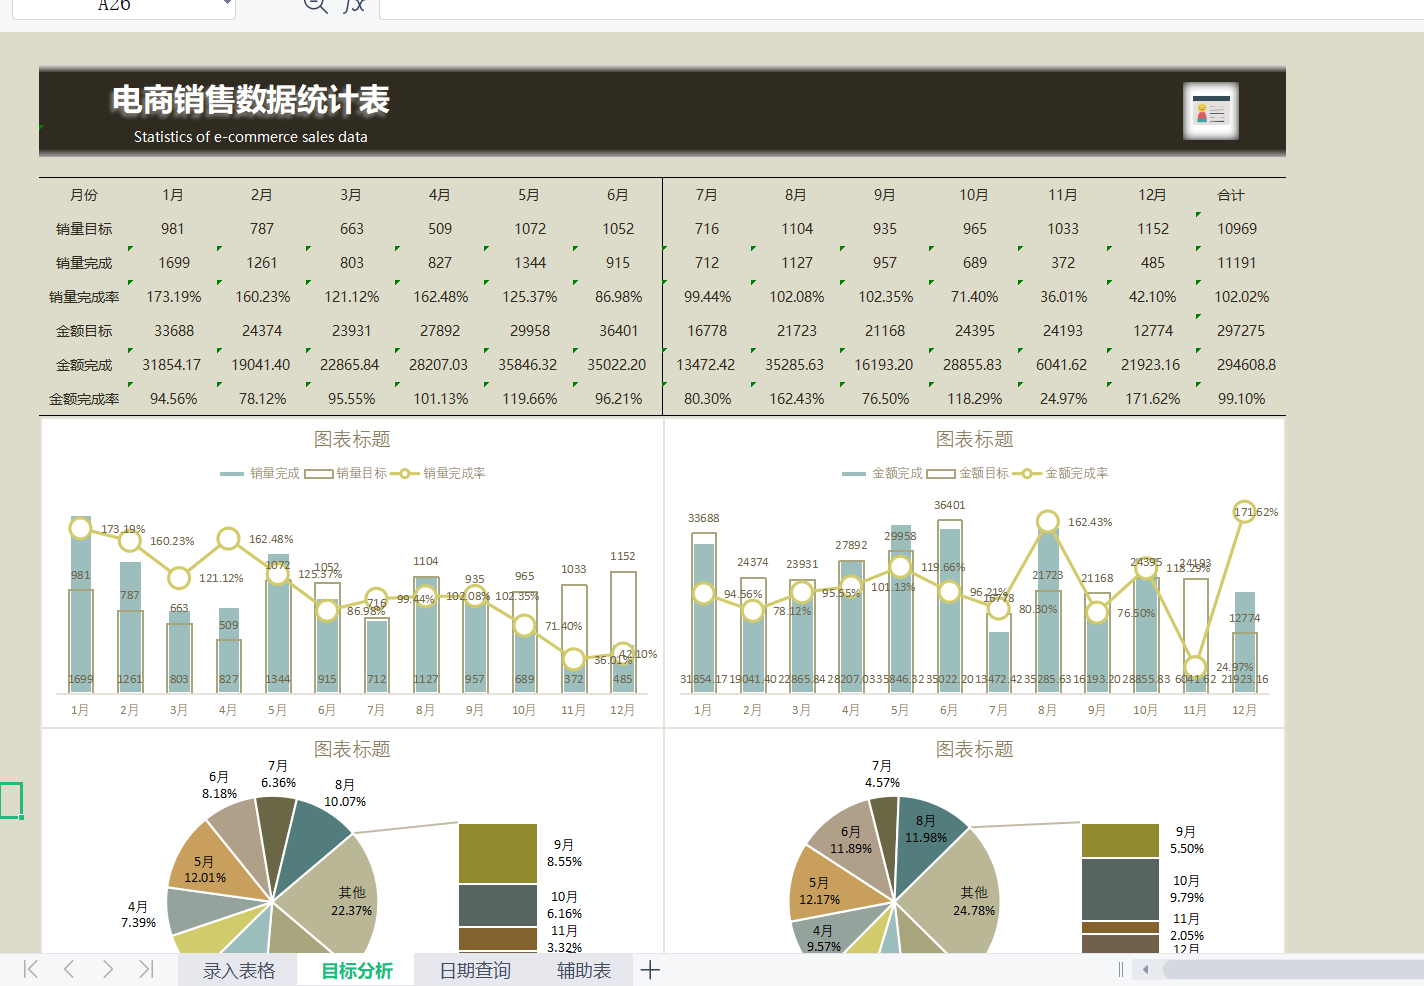Click the zoom magnifier icon beside the formula bar
1424x986 pixels.
tap(315, 6)
